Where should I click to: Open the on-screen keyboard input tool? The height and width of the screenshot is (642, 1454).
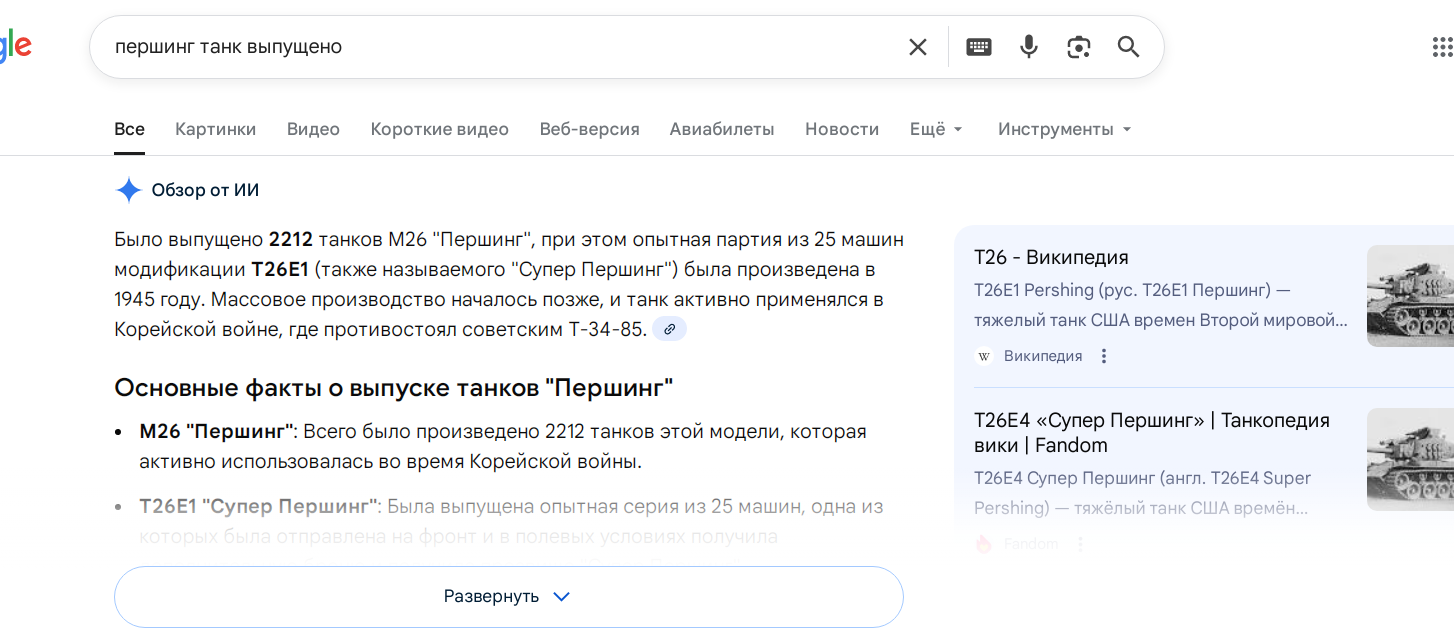(979, 47)
